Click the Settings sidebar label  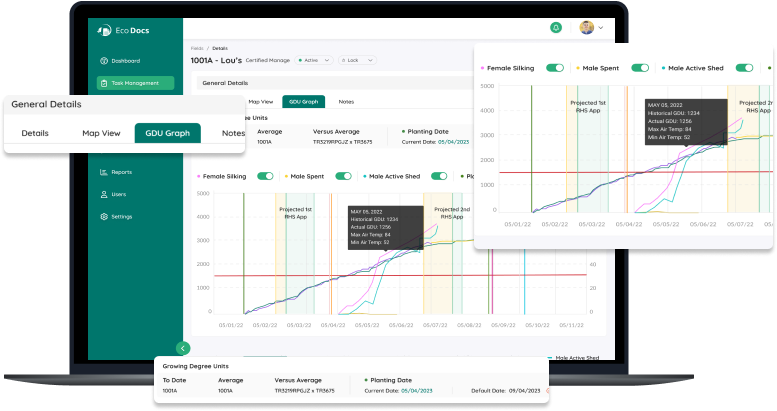[121, 217]
